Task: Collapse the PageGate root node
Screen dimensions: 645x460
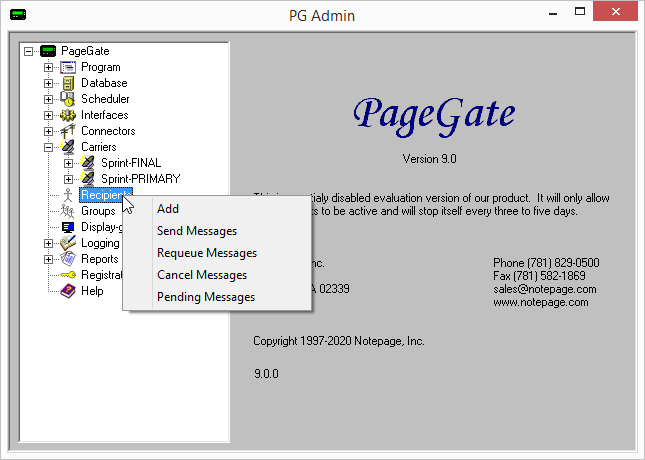Action: [28, 51]
